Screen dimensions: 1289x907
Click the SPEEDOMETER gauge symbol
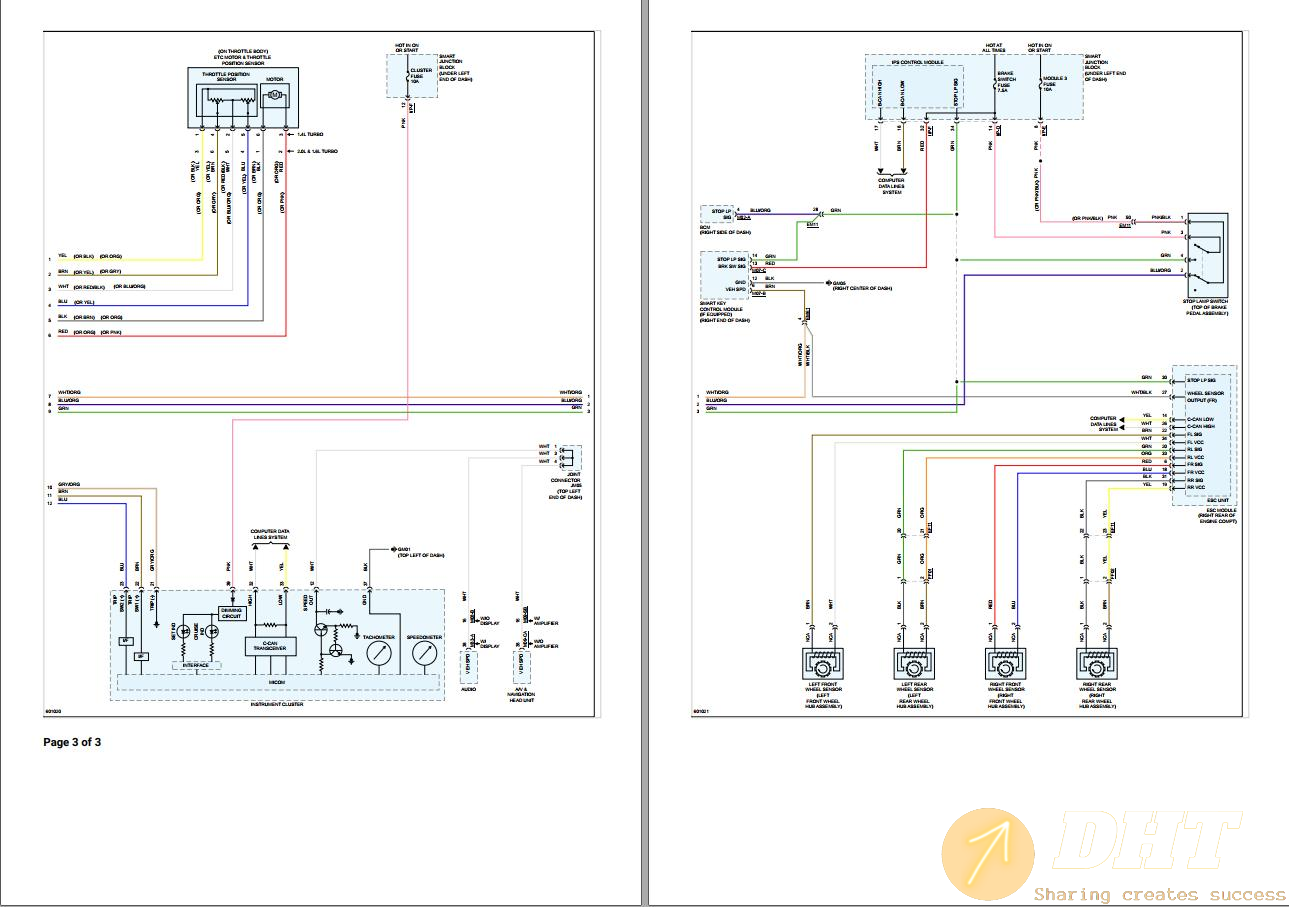(425, 655)
